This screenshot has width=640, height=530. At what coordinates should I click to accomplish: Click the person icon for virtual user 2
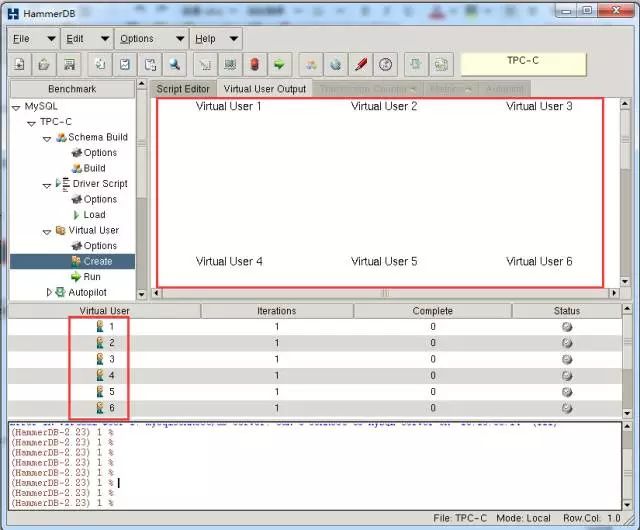pos(100,343)
